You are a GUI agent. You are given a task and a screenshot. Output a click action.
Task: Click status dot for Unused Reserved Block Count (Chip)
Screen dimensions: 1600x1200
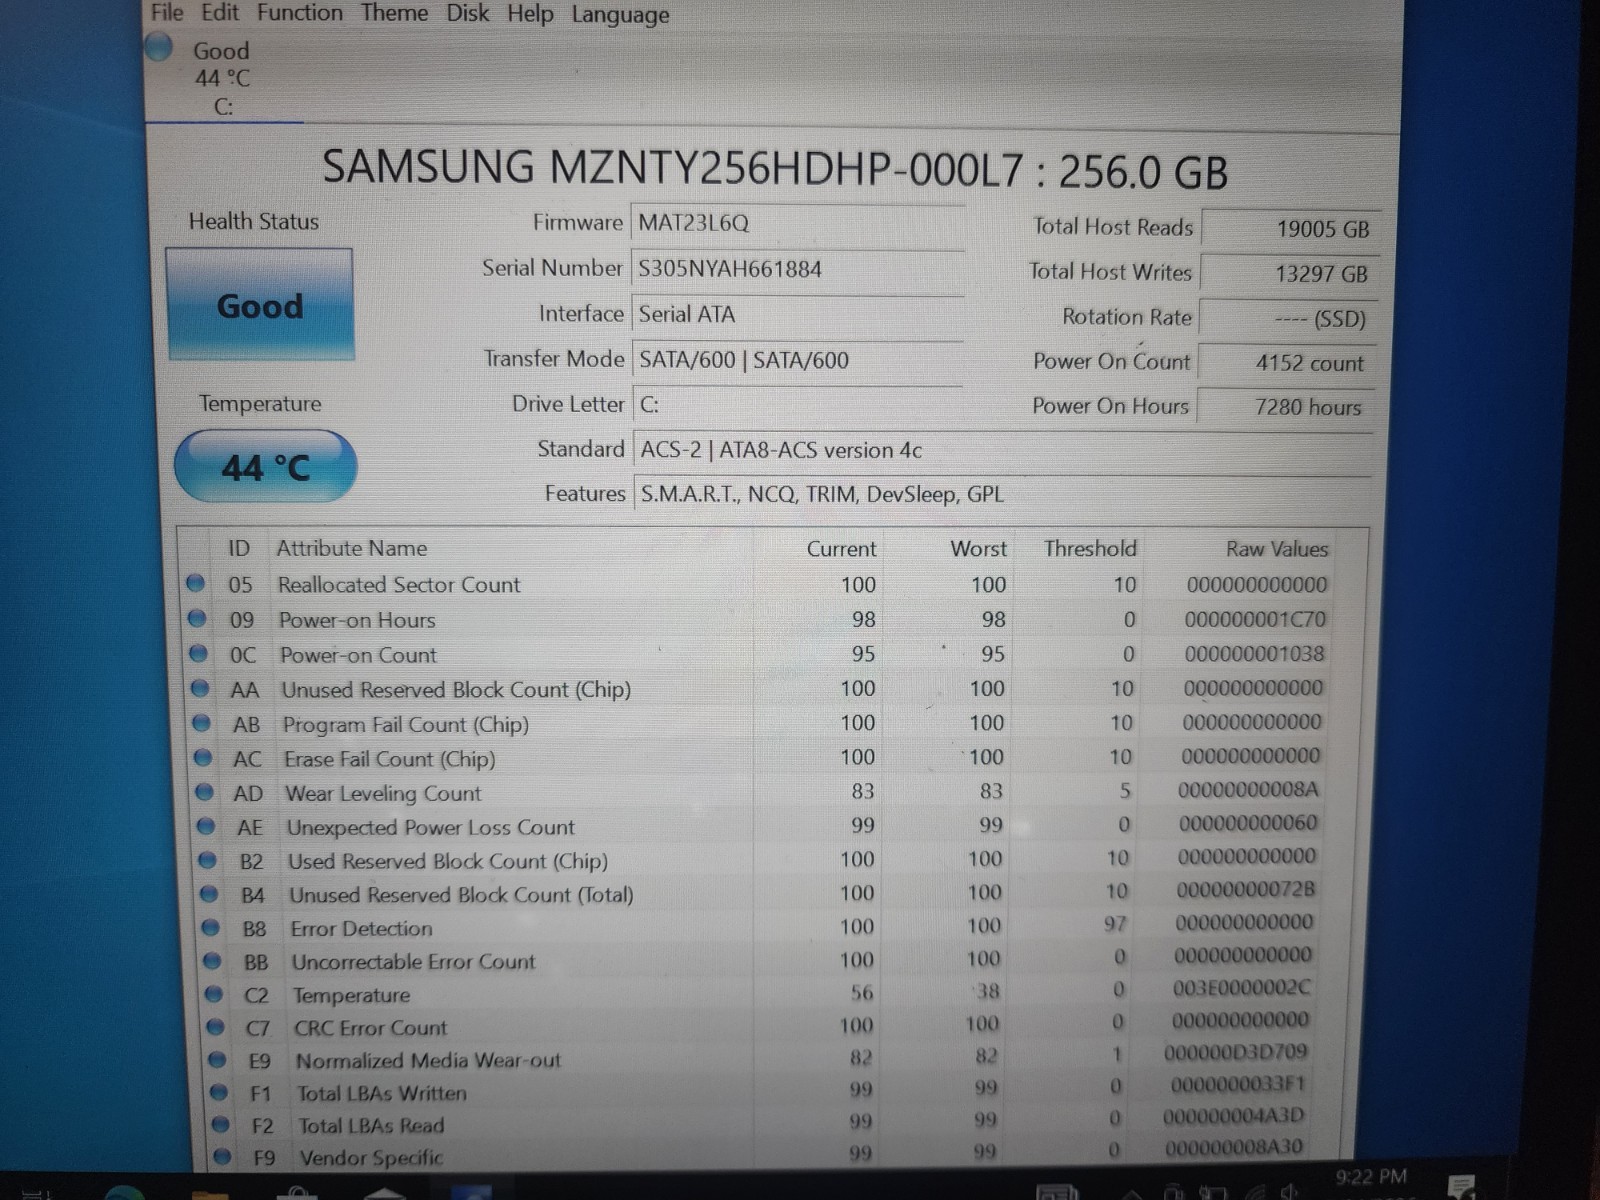tap(200, 688)
